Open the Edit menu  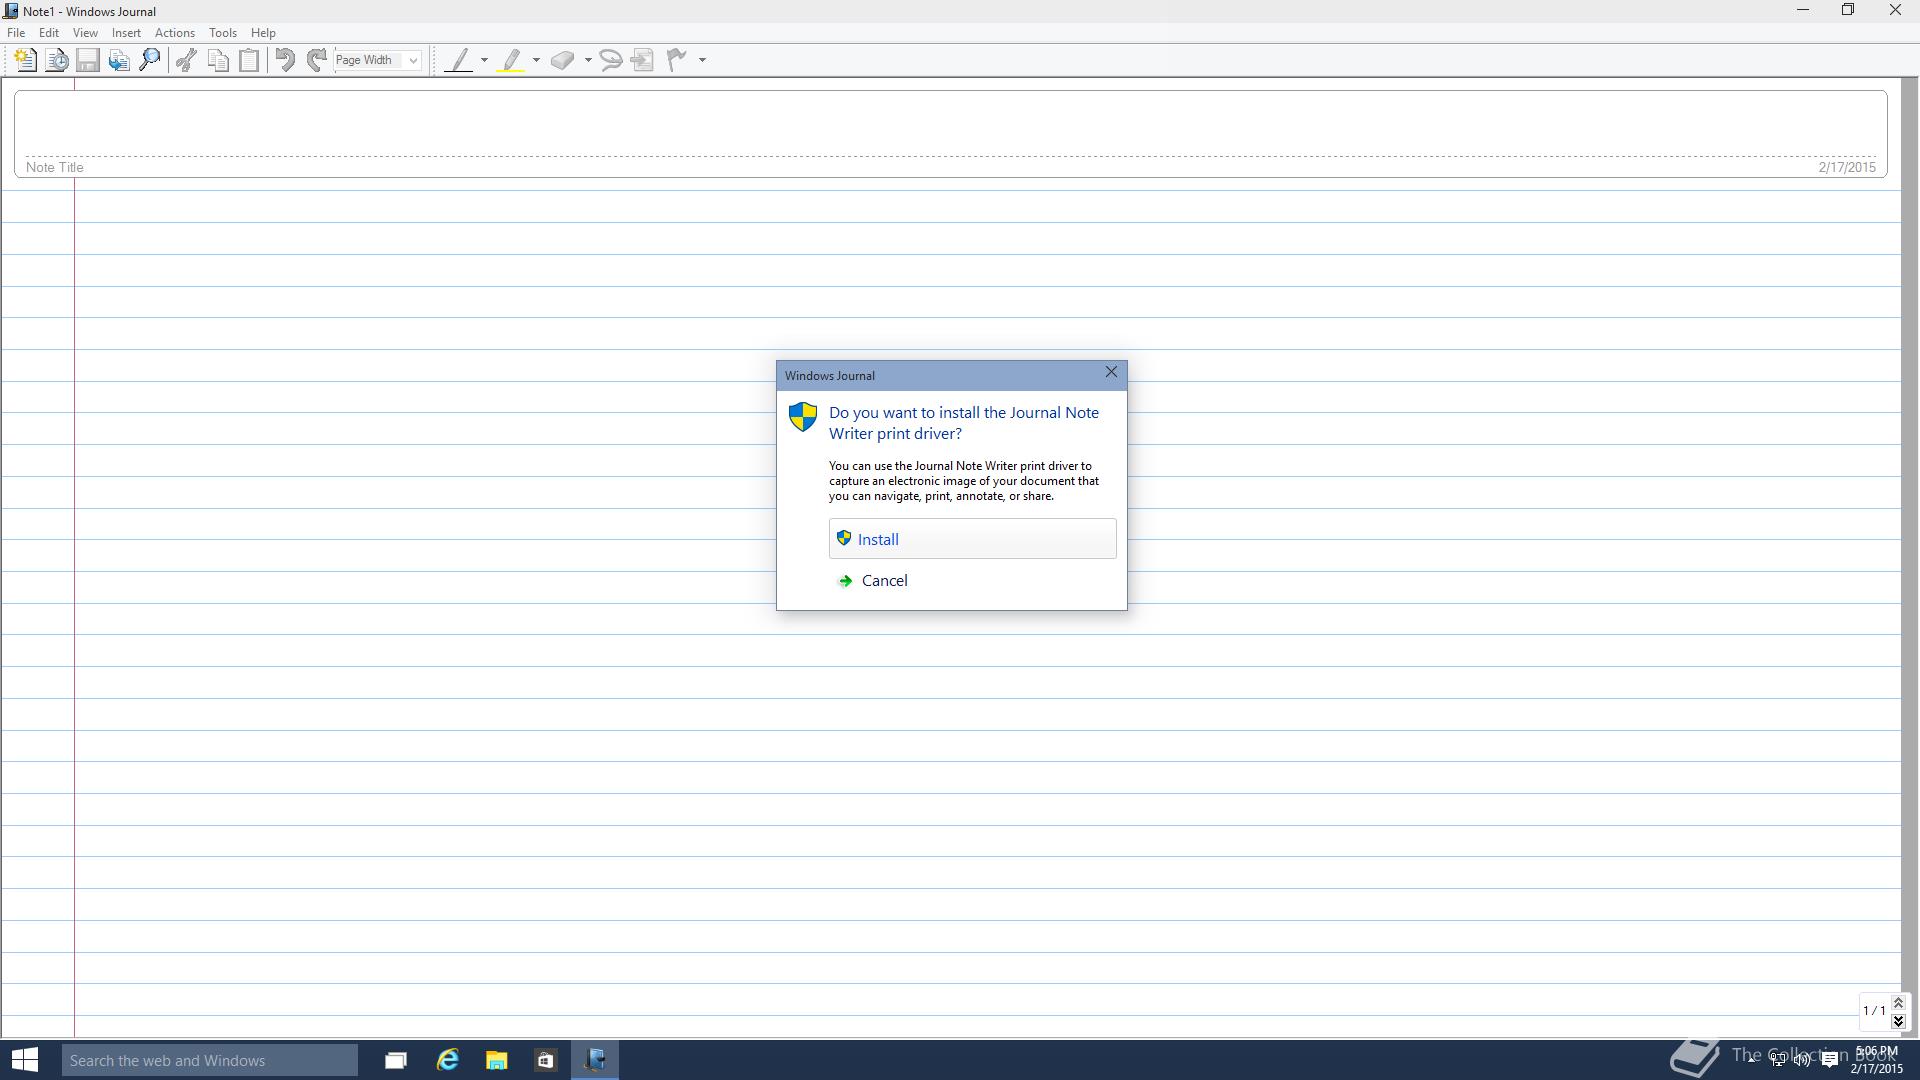click(48, 33)
